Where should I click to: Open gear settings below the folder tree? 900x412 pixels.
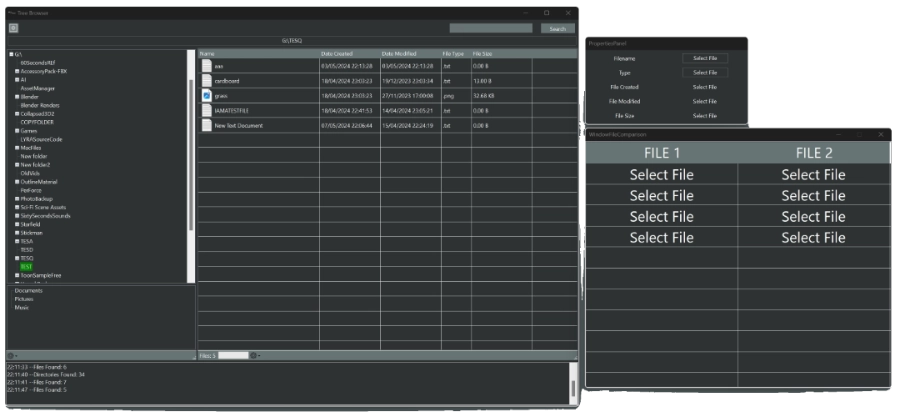coord(10,355)
